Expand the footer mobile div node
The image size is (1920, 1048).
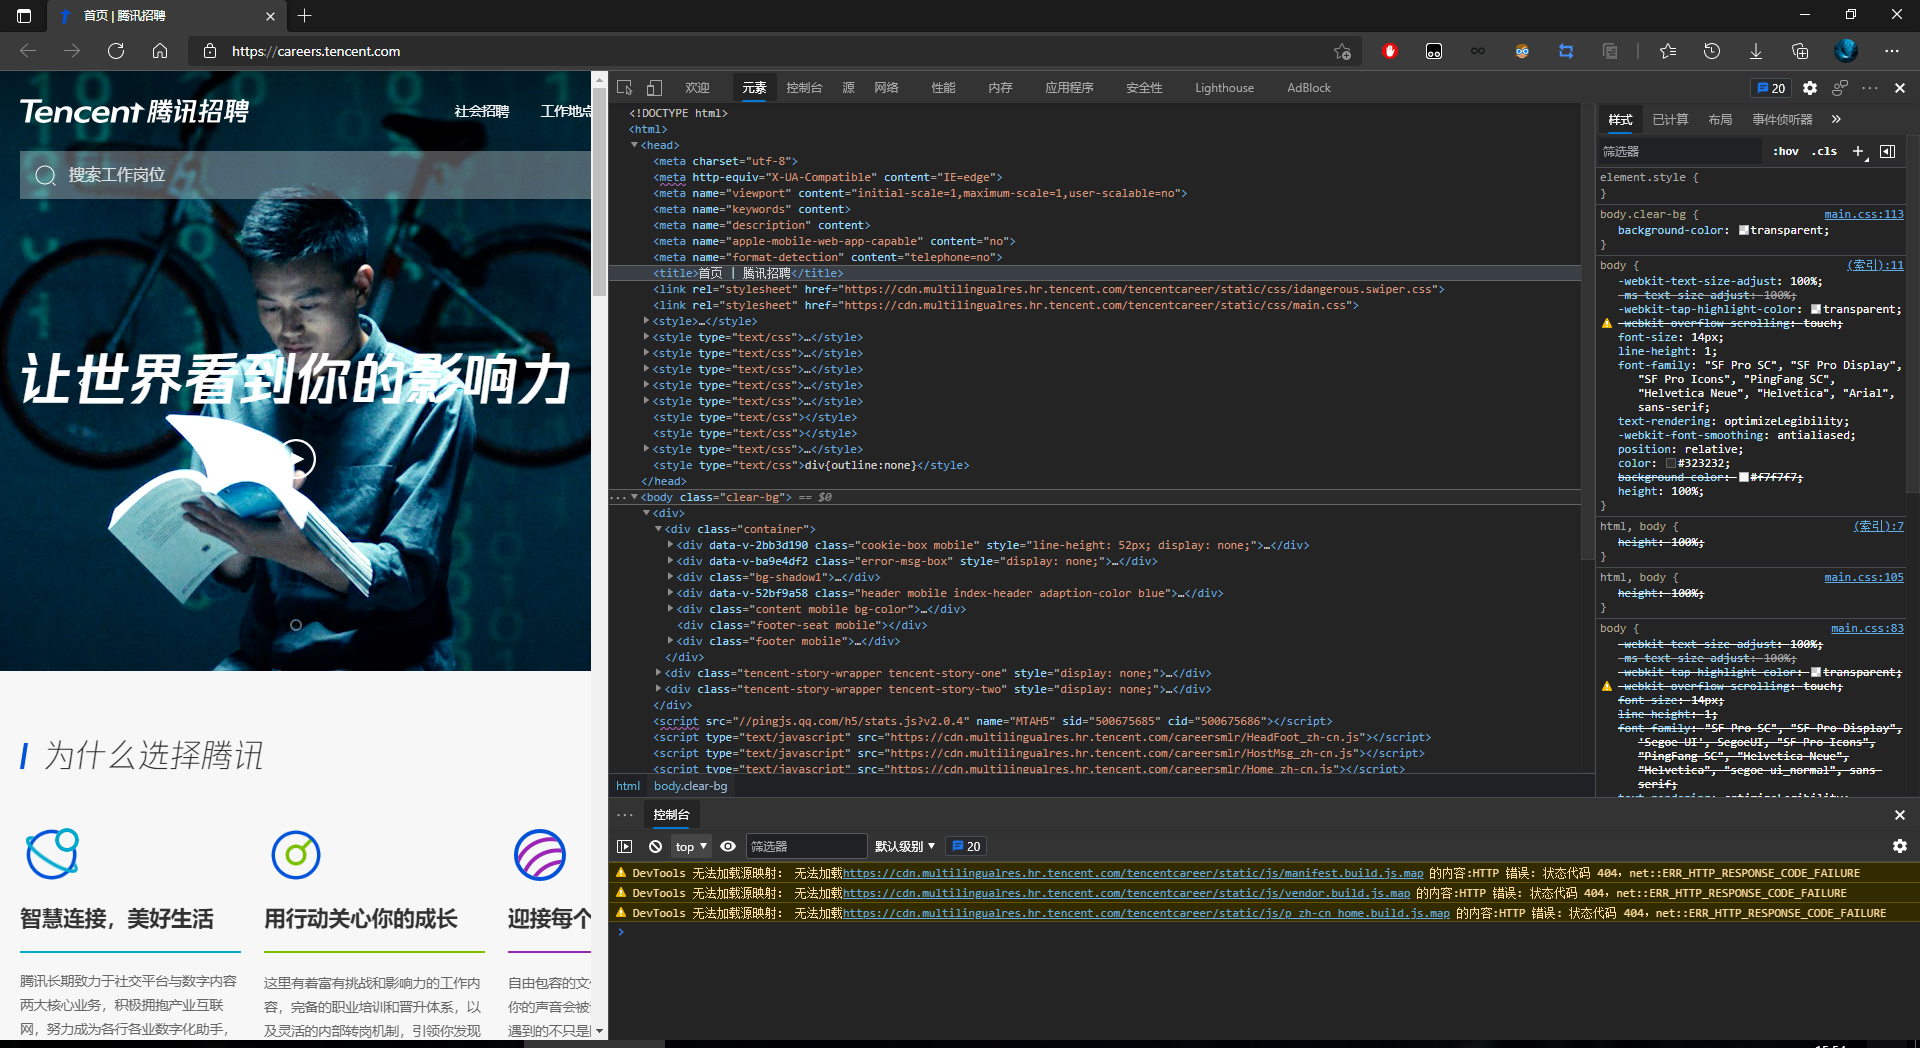[670, 641]
